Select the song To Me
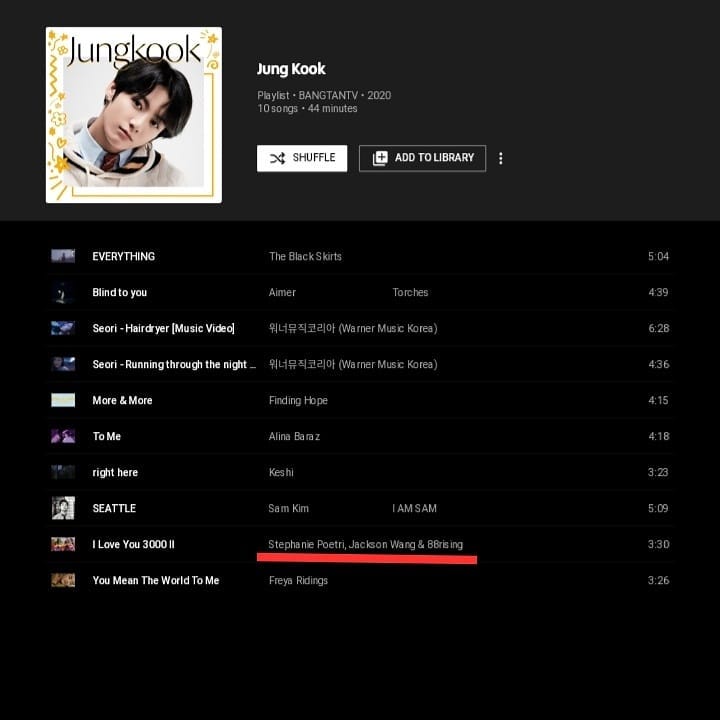Viewport: 720px width, 720px height. [x=107, y=436]
